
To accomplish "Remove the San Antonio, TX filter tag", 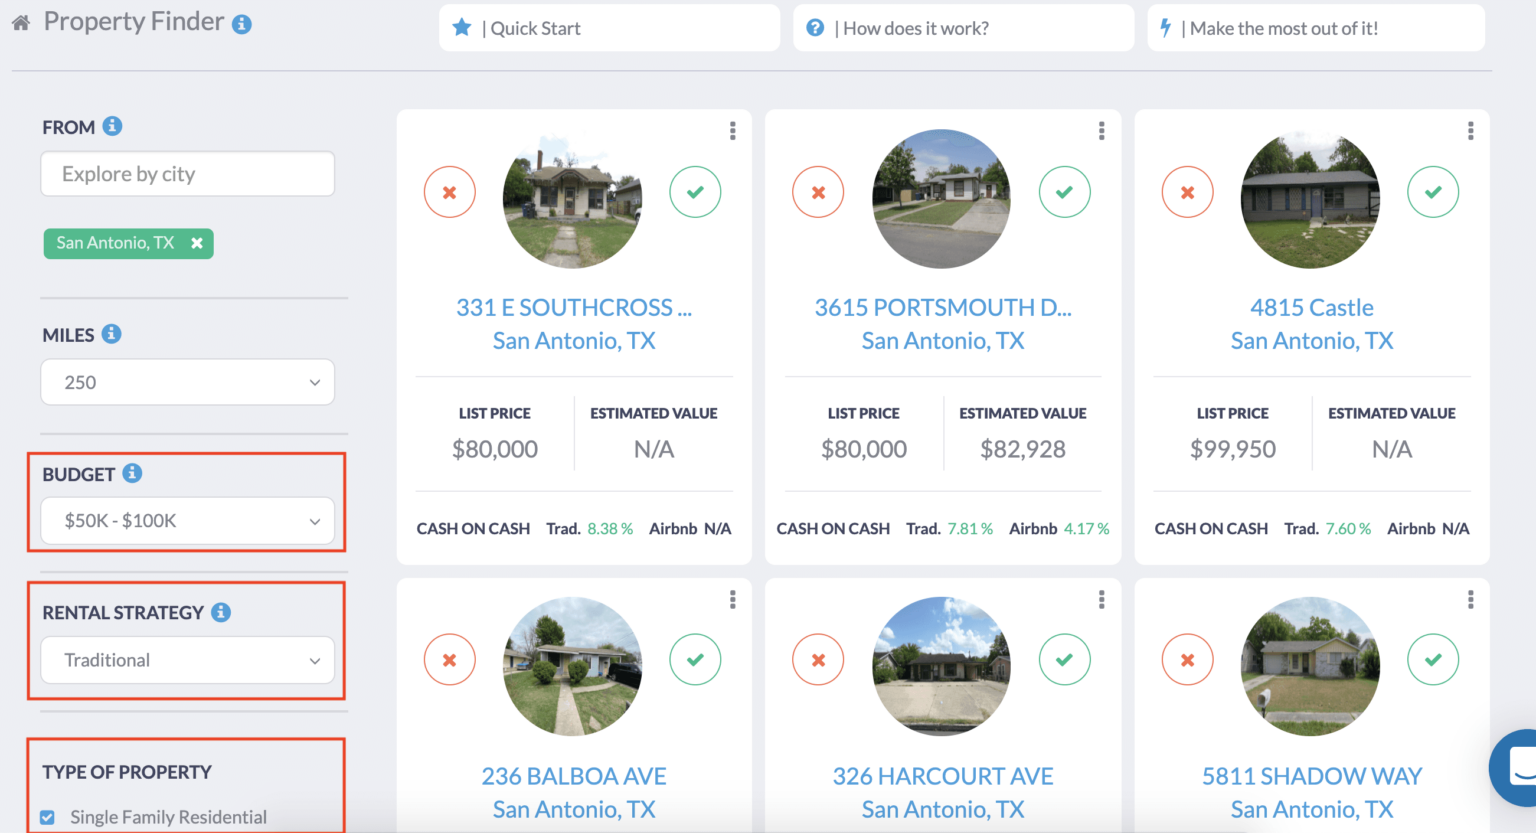I will coord(197,242).
